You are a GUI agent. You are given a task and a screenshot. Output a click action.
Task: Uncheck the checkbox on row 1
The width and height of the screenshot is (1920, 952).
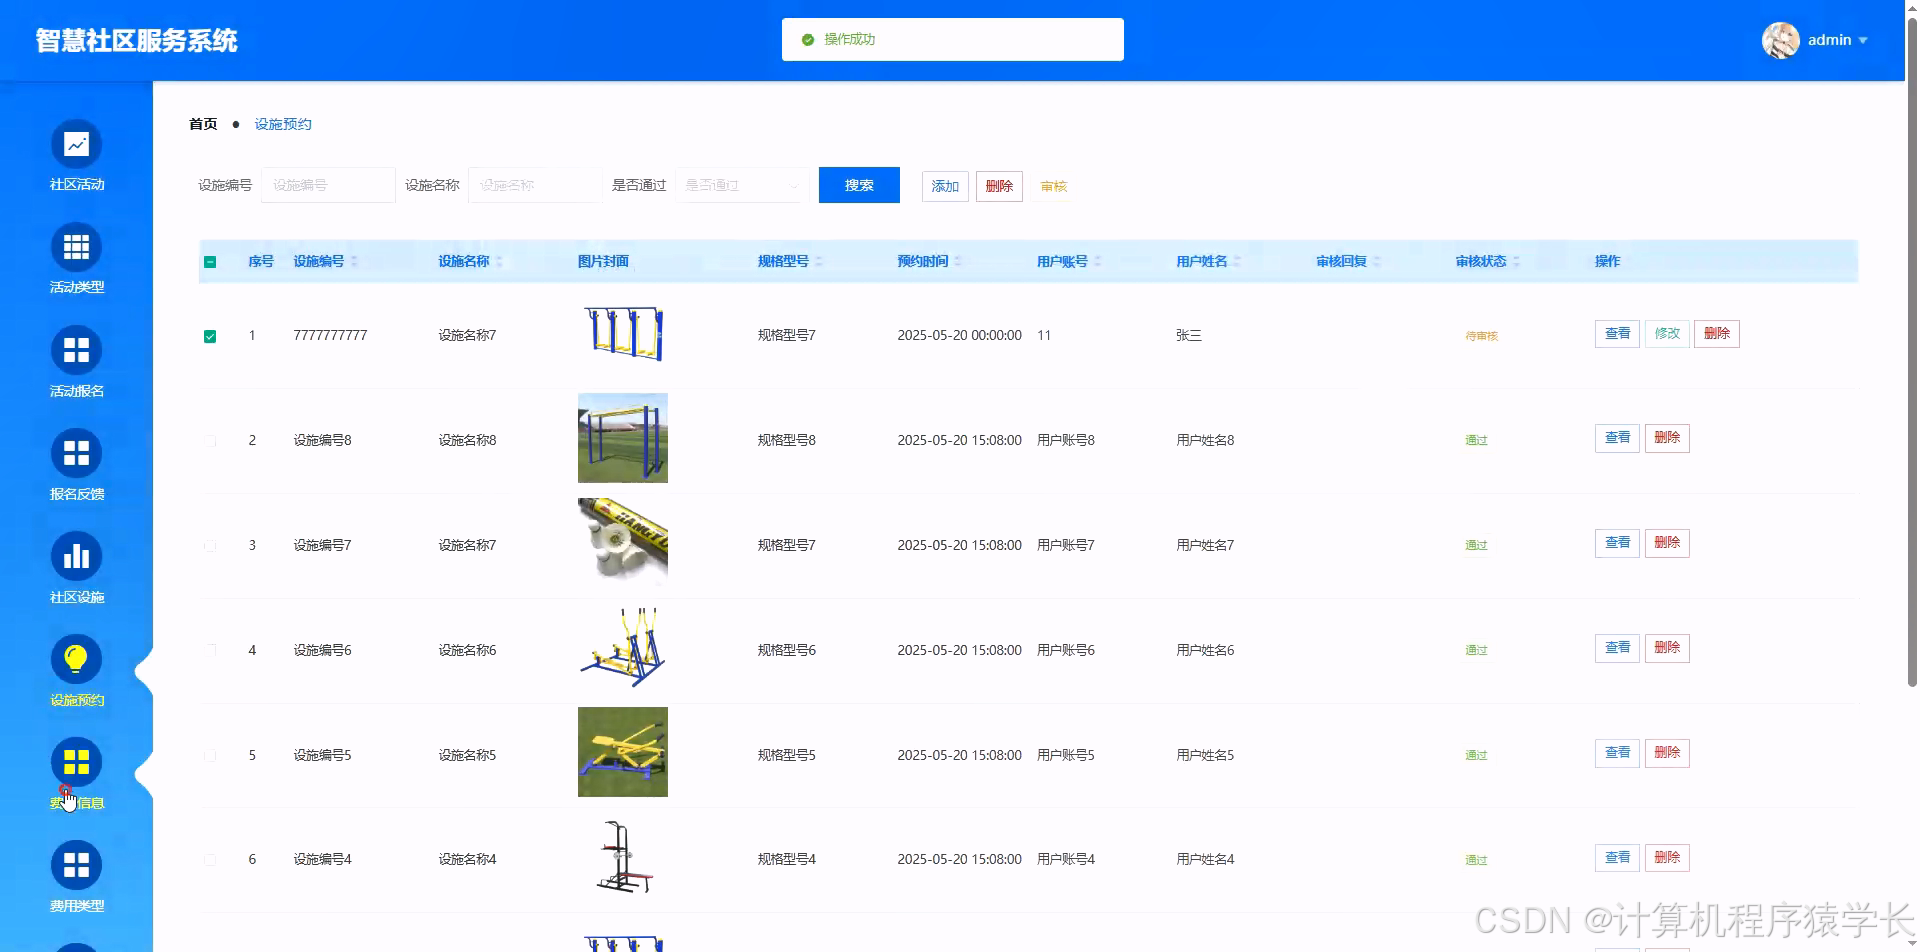click(x=210, y=336)
